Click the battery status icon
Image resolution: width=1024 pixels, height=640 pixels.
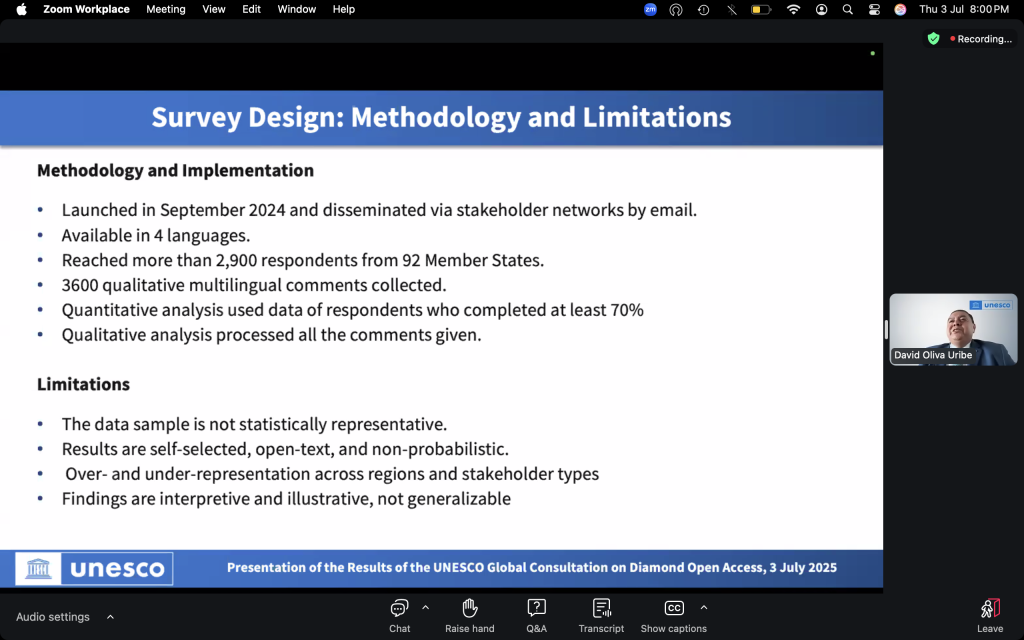760,9
